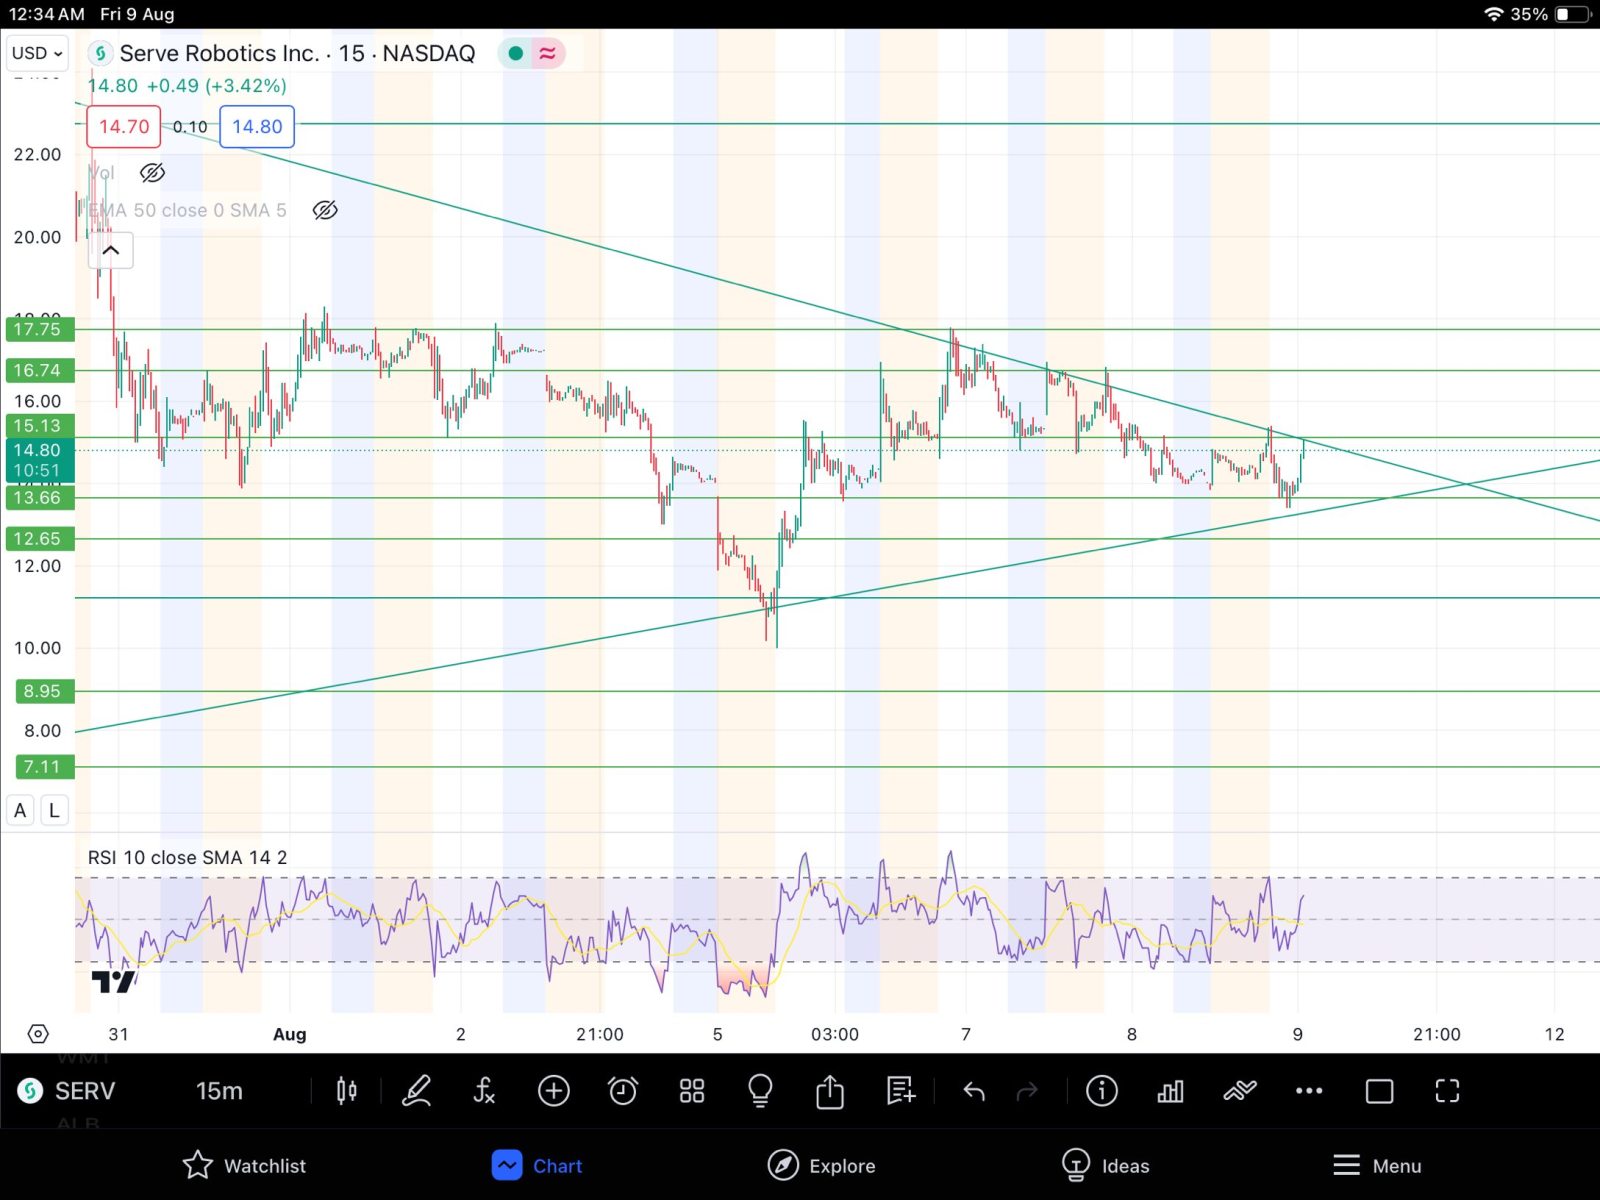This screenshot has width=1600, height=1200.
Task: Open the USD currency dropdown
Action: (37, 53)
